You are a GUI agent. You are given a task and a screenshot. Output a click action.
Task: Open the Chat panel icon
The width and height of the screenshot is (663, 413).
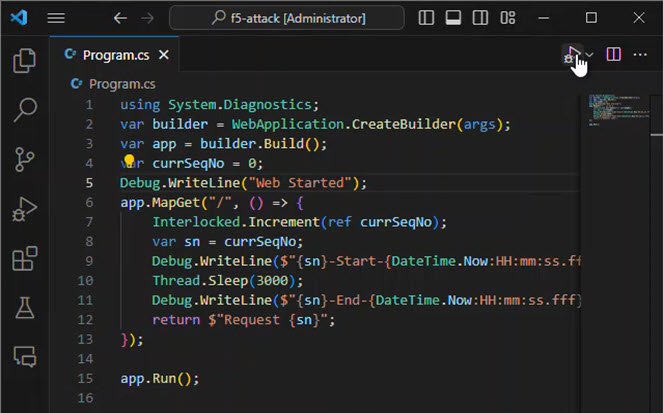click(24, 356)
